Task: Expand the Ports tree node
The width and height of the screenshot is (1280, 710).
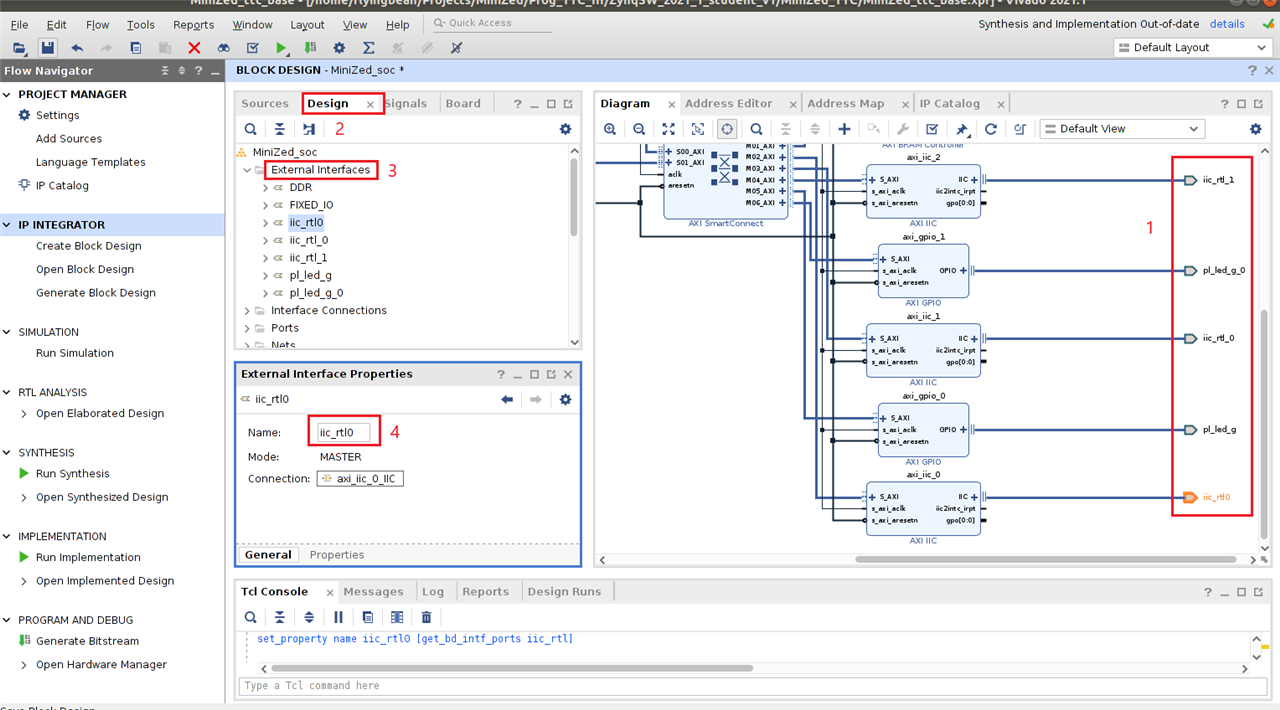Action: (247, 328)
